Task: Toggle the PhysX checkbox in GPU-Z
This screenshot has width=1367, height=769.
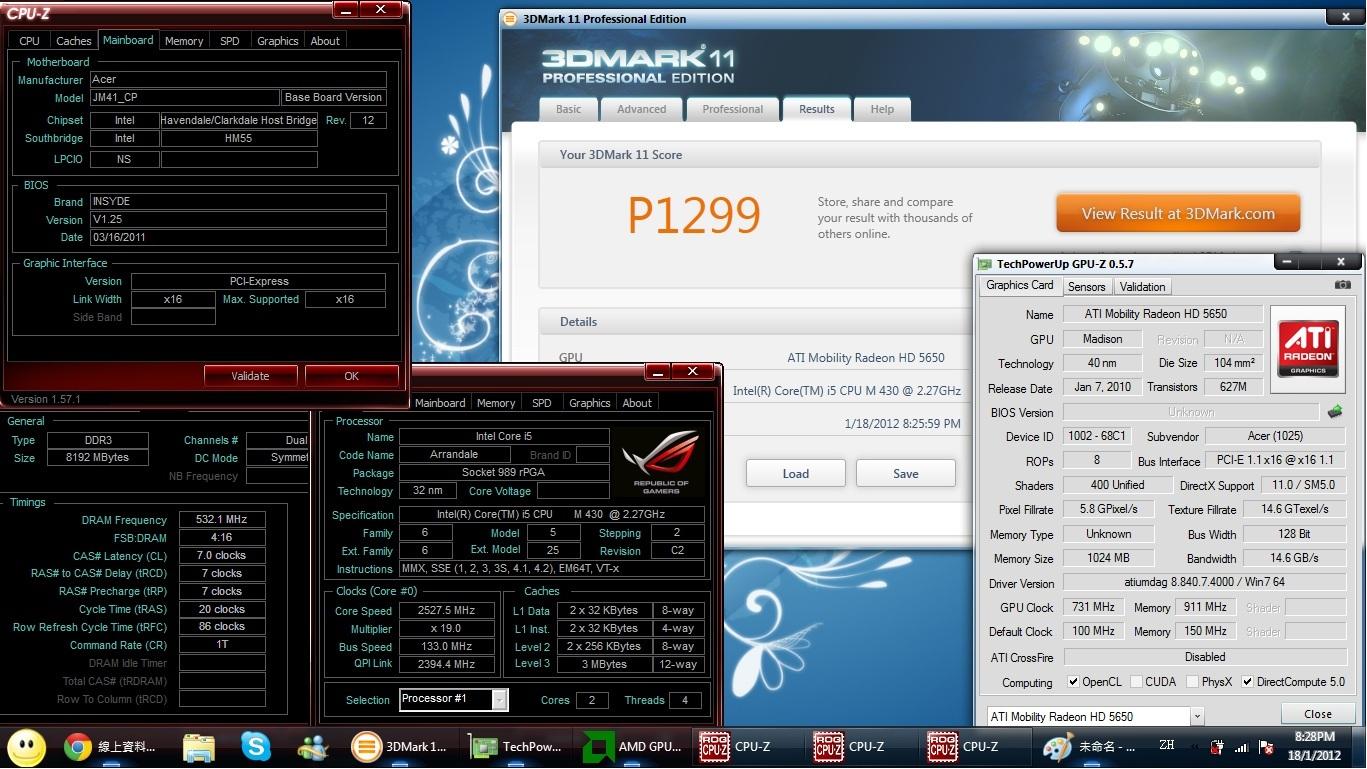Action: click(1192, 682)
